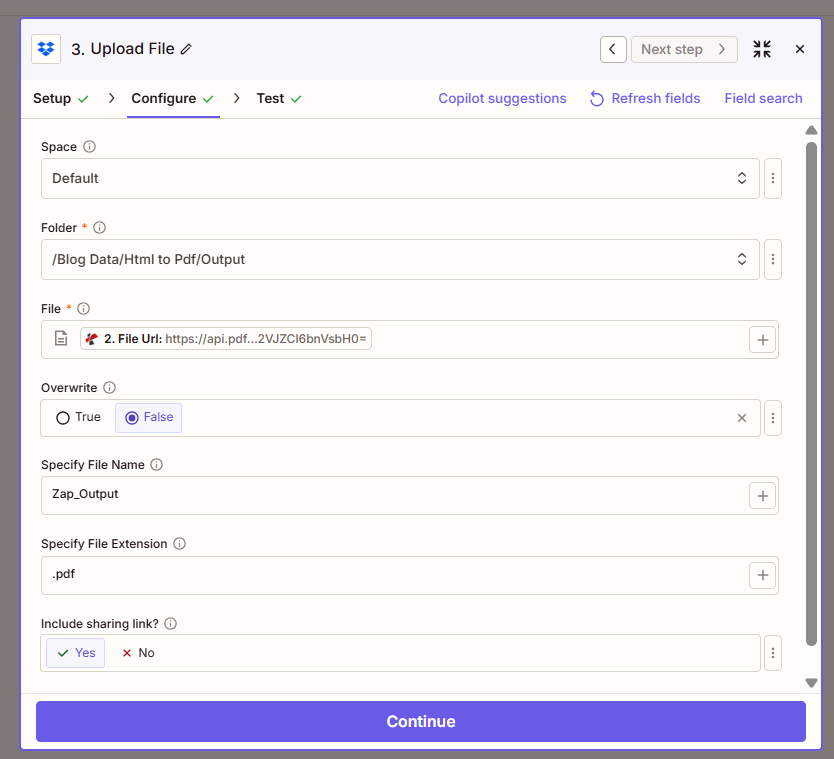Choose Yes for Include sharing link
Screen dimensions: 834x759
point(76,653)
